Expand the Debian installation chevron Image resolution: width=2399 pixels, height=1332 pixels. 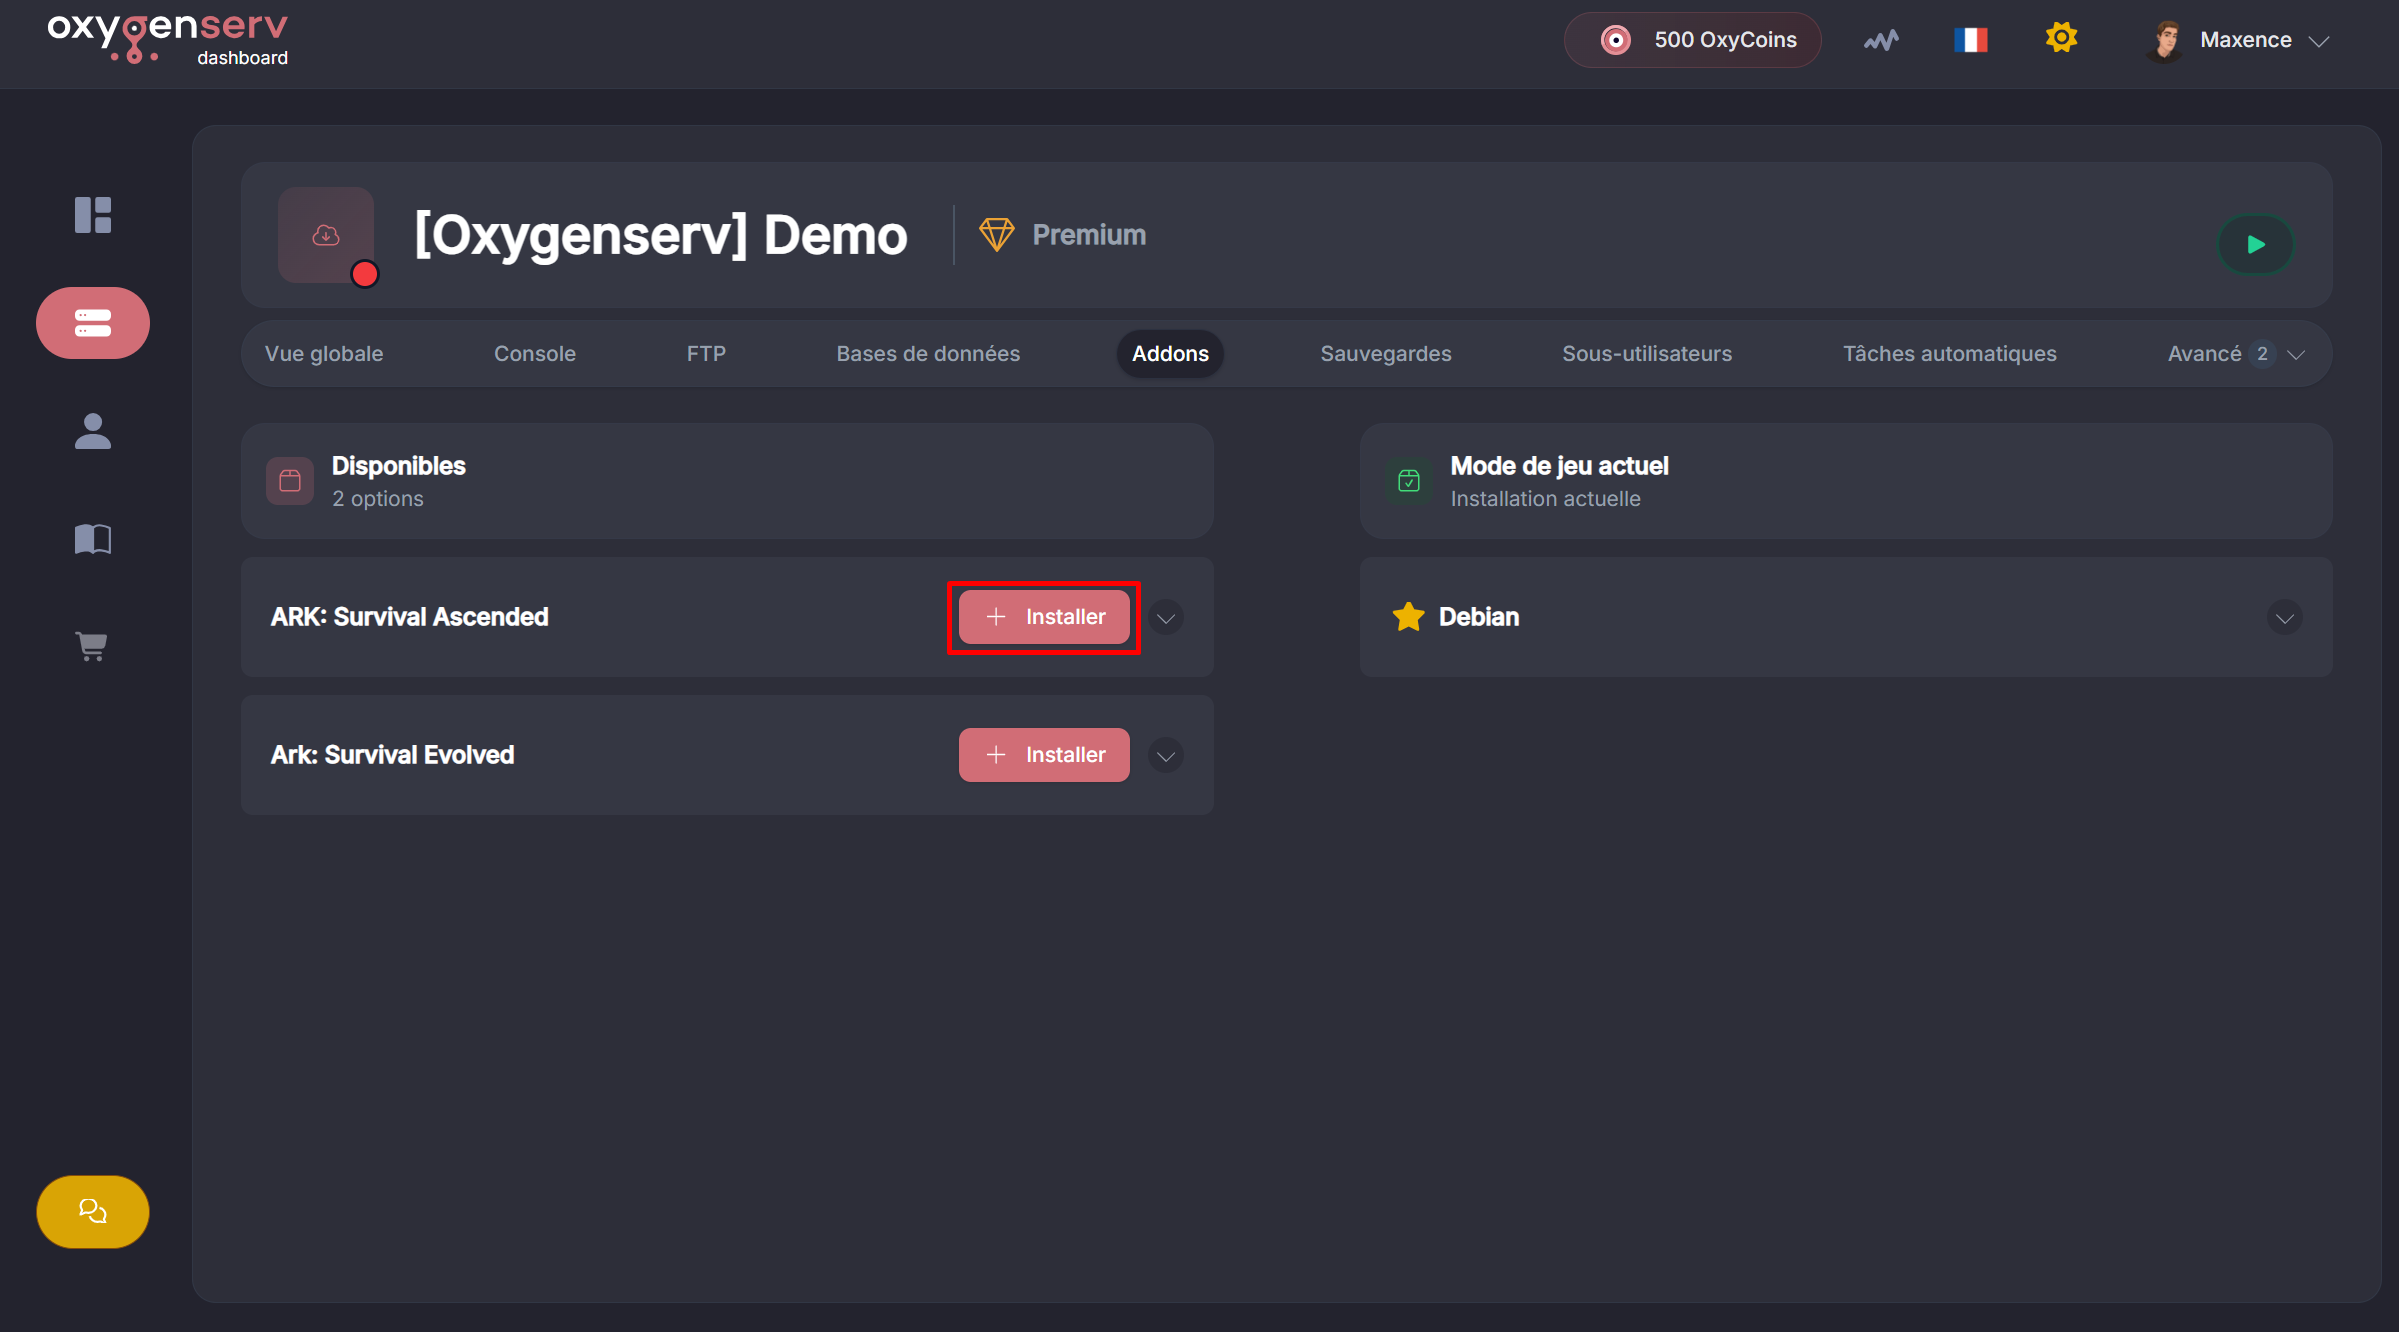coord(2284,618)
